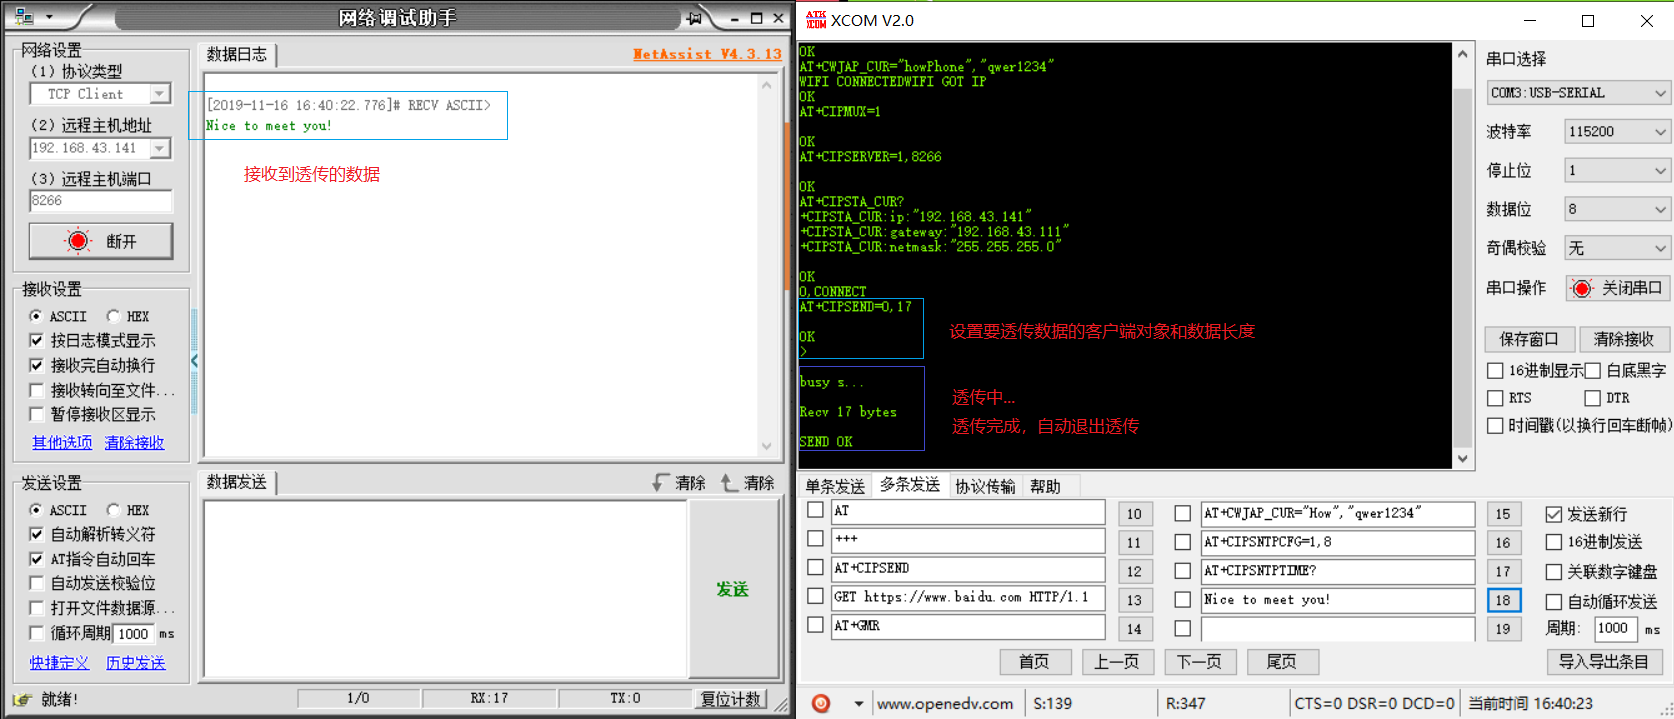The image size is (1674, 719).
Task: Click the 下一页 next page button
Action: click(1199, 661)
